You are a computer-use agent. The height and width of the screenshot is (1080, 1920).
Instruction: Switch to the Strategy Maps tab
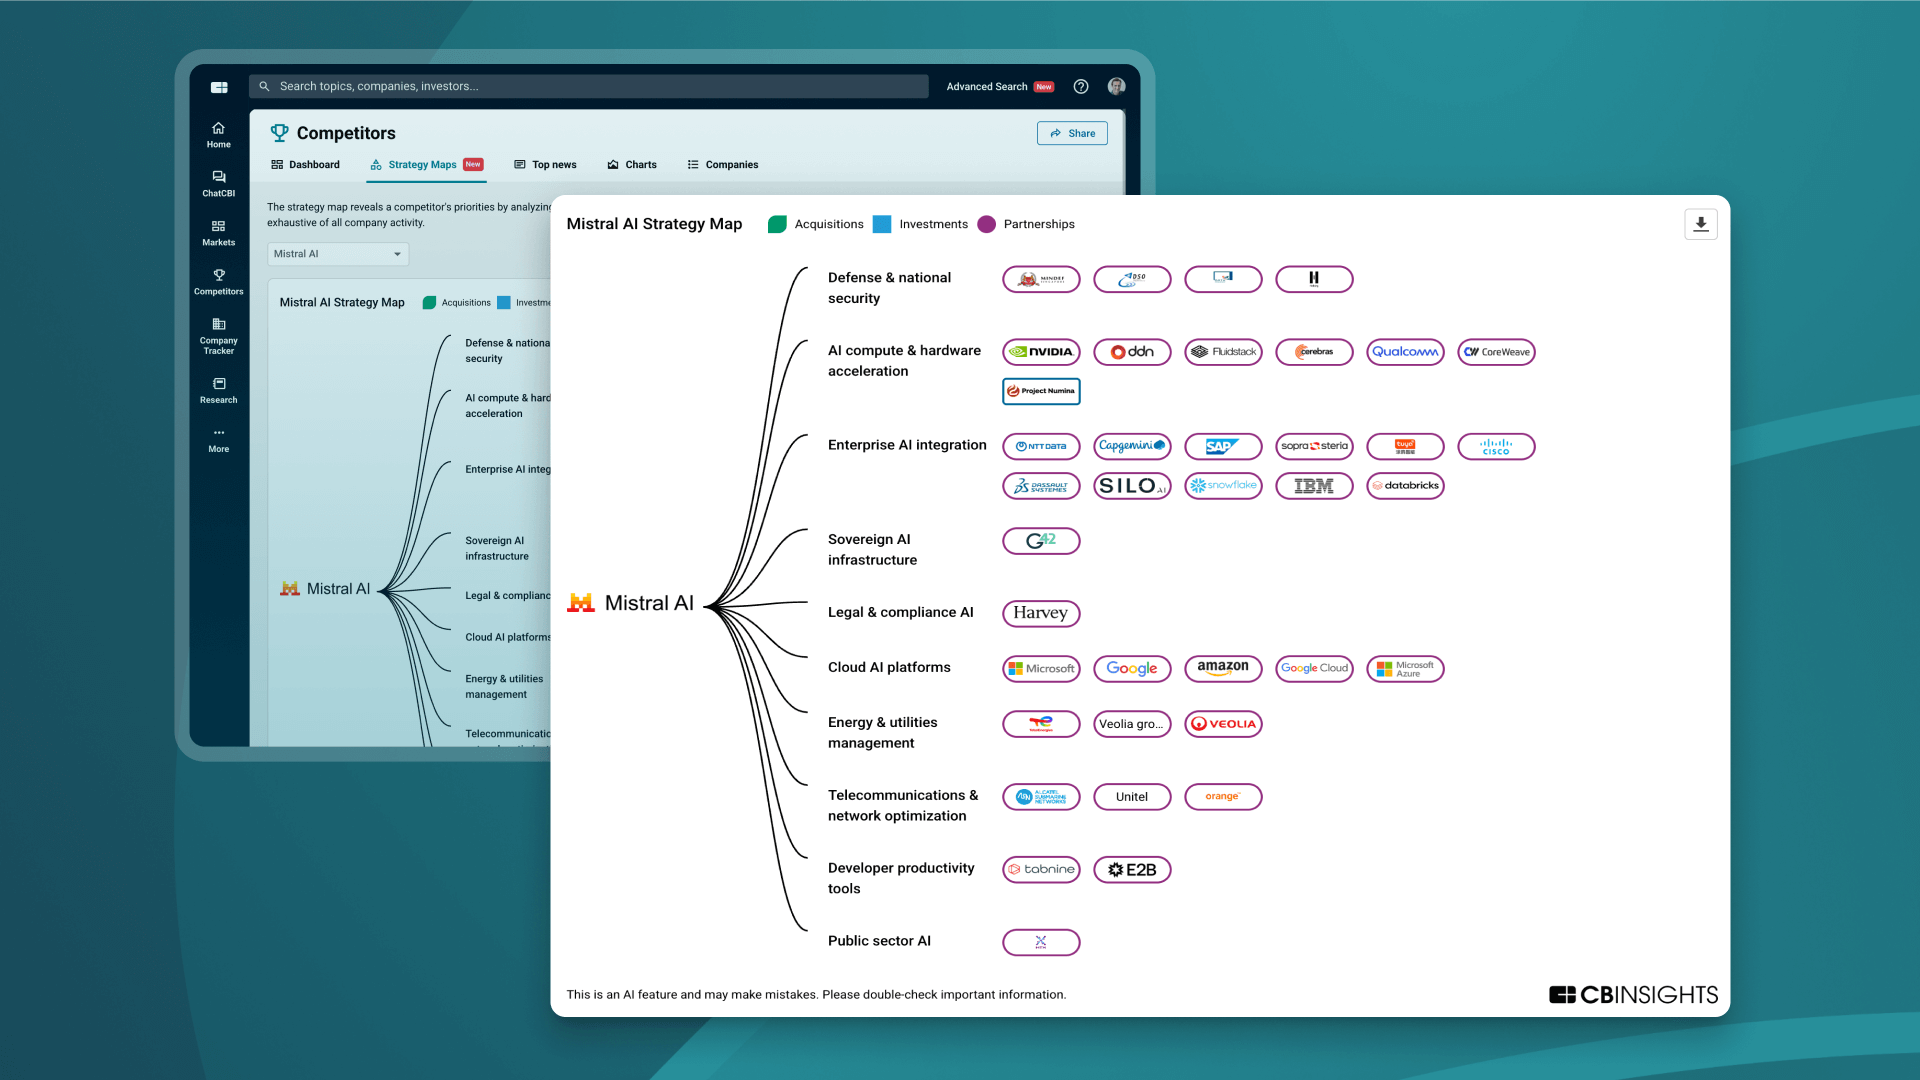point(422,165)
